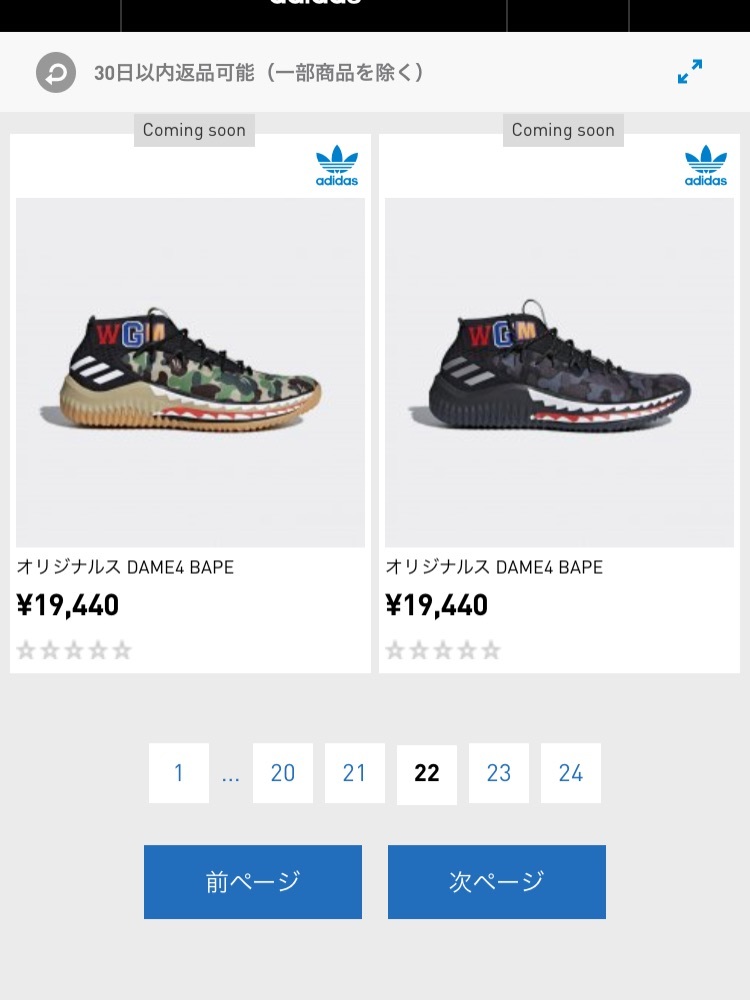This screenshot has height=1000, width=750.
Task: Click adidas trefoil logo on black camo shoe card
Action: click(706, 166)
